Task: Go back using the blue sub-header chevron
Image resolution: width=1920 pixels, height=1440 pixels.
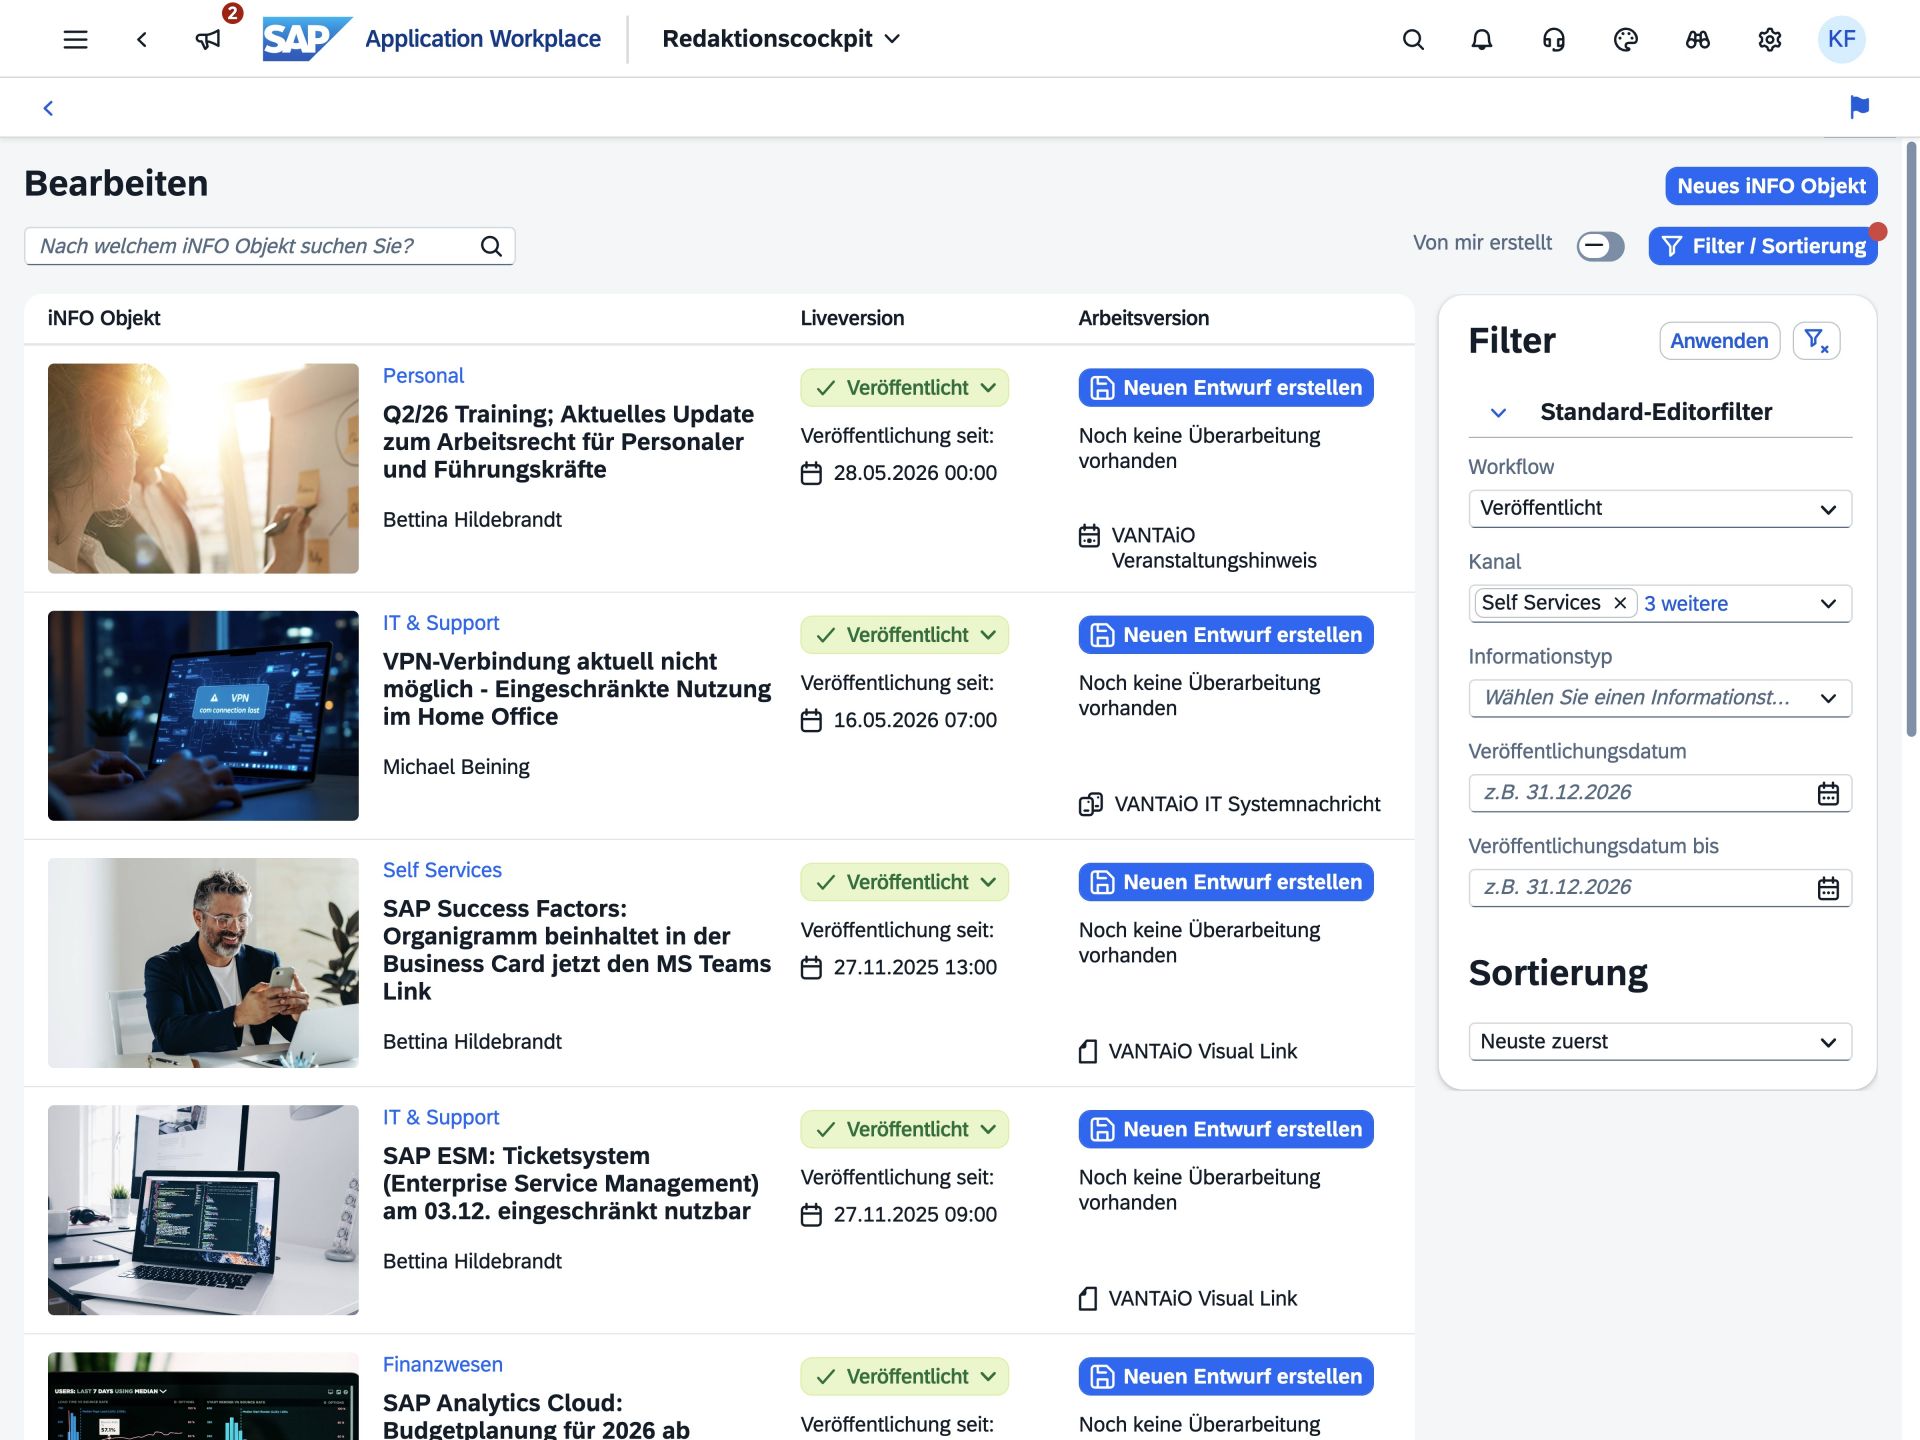Action: click(48, 108)
